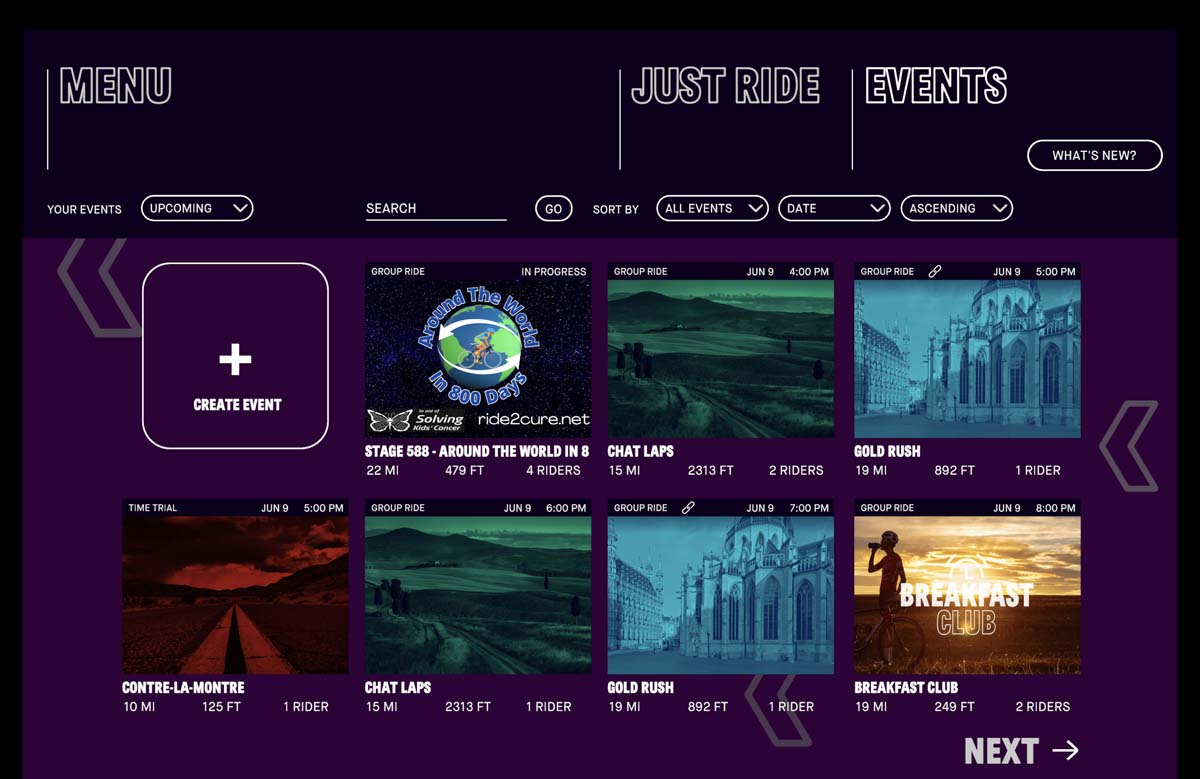Screen dimensions: 1200x779
Task: Click into the SEARCH input field
Action: (x=436, y=208)
